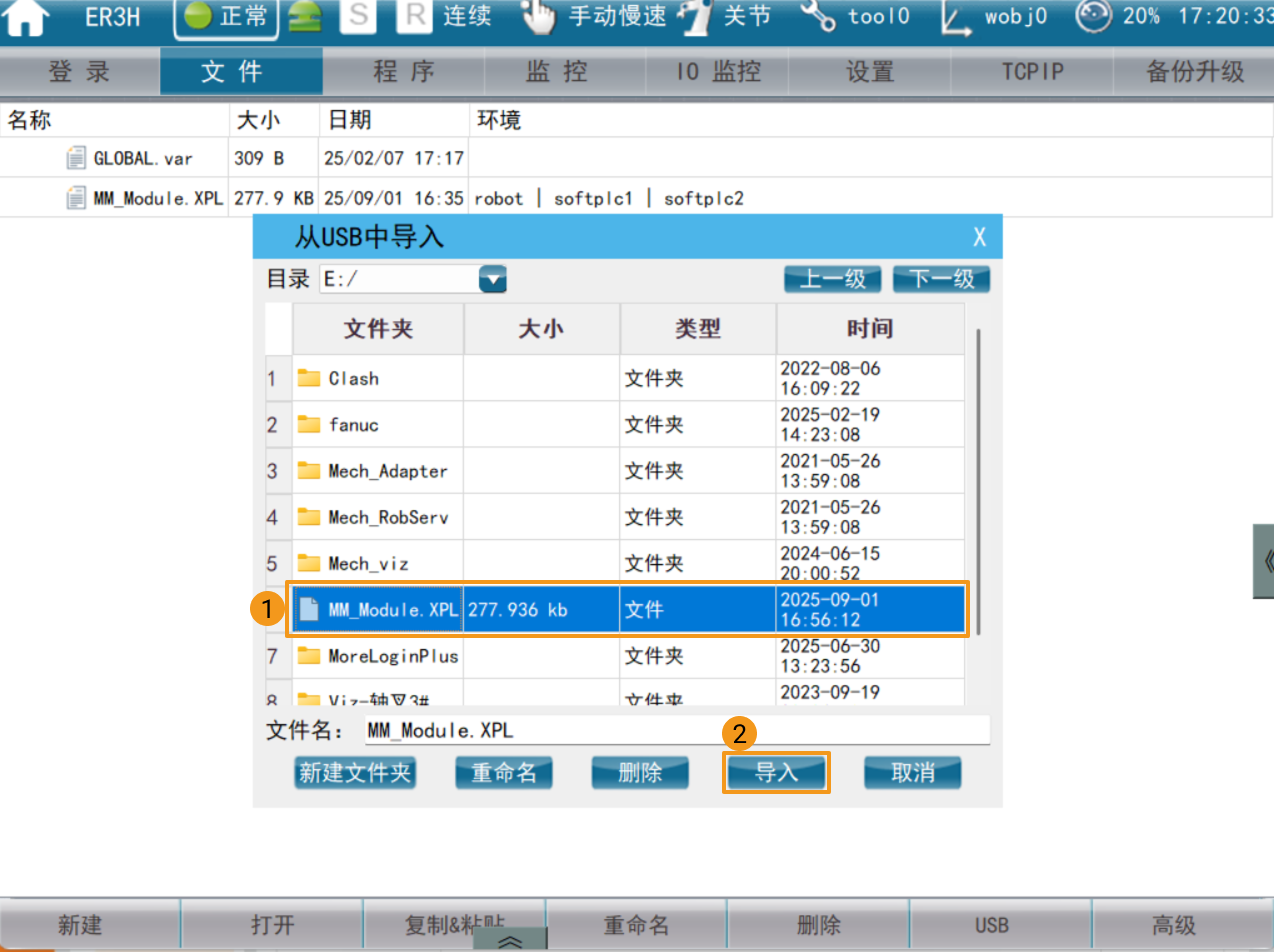Image resolution: width=1274 pixels, height=952 pixels.
Task: Click the fanuc folder icon
Action: click(x=309, y=424)
